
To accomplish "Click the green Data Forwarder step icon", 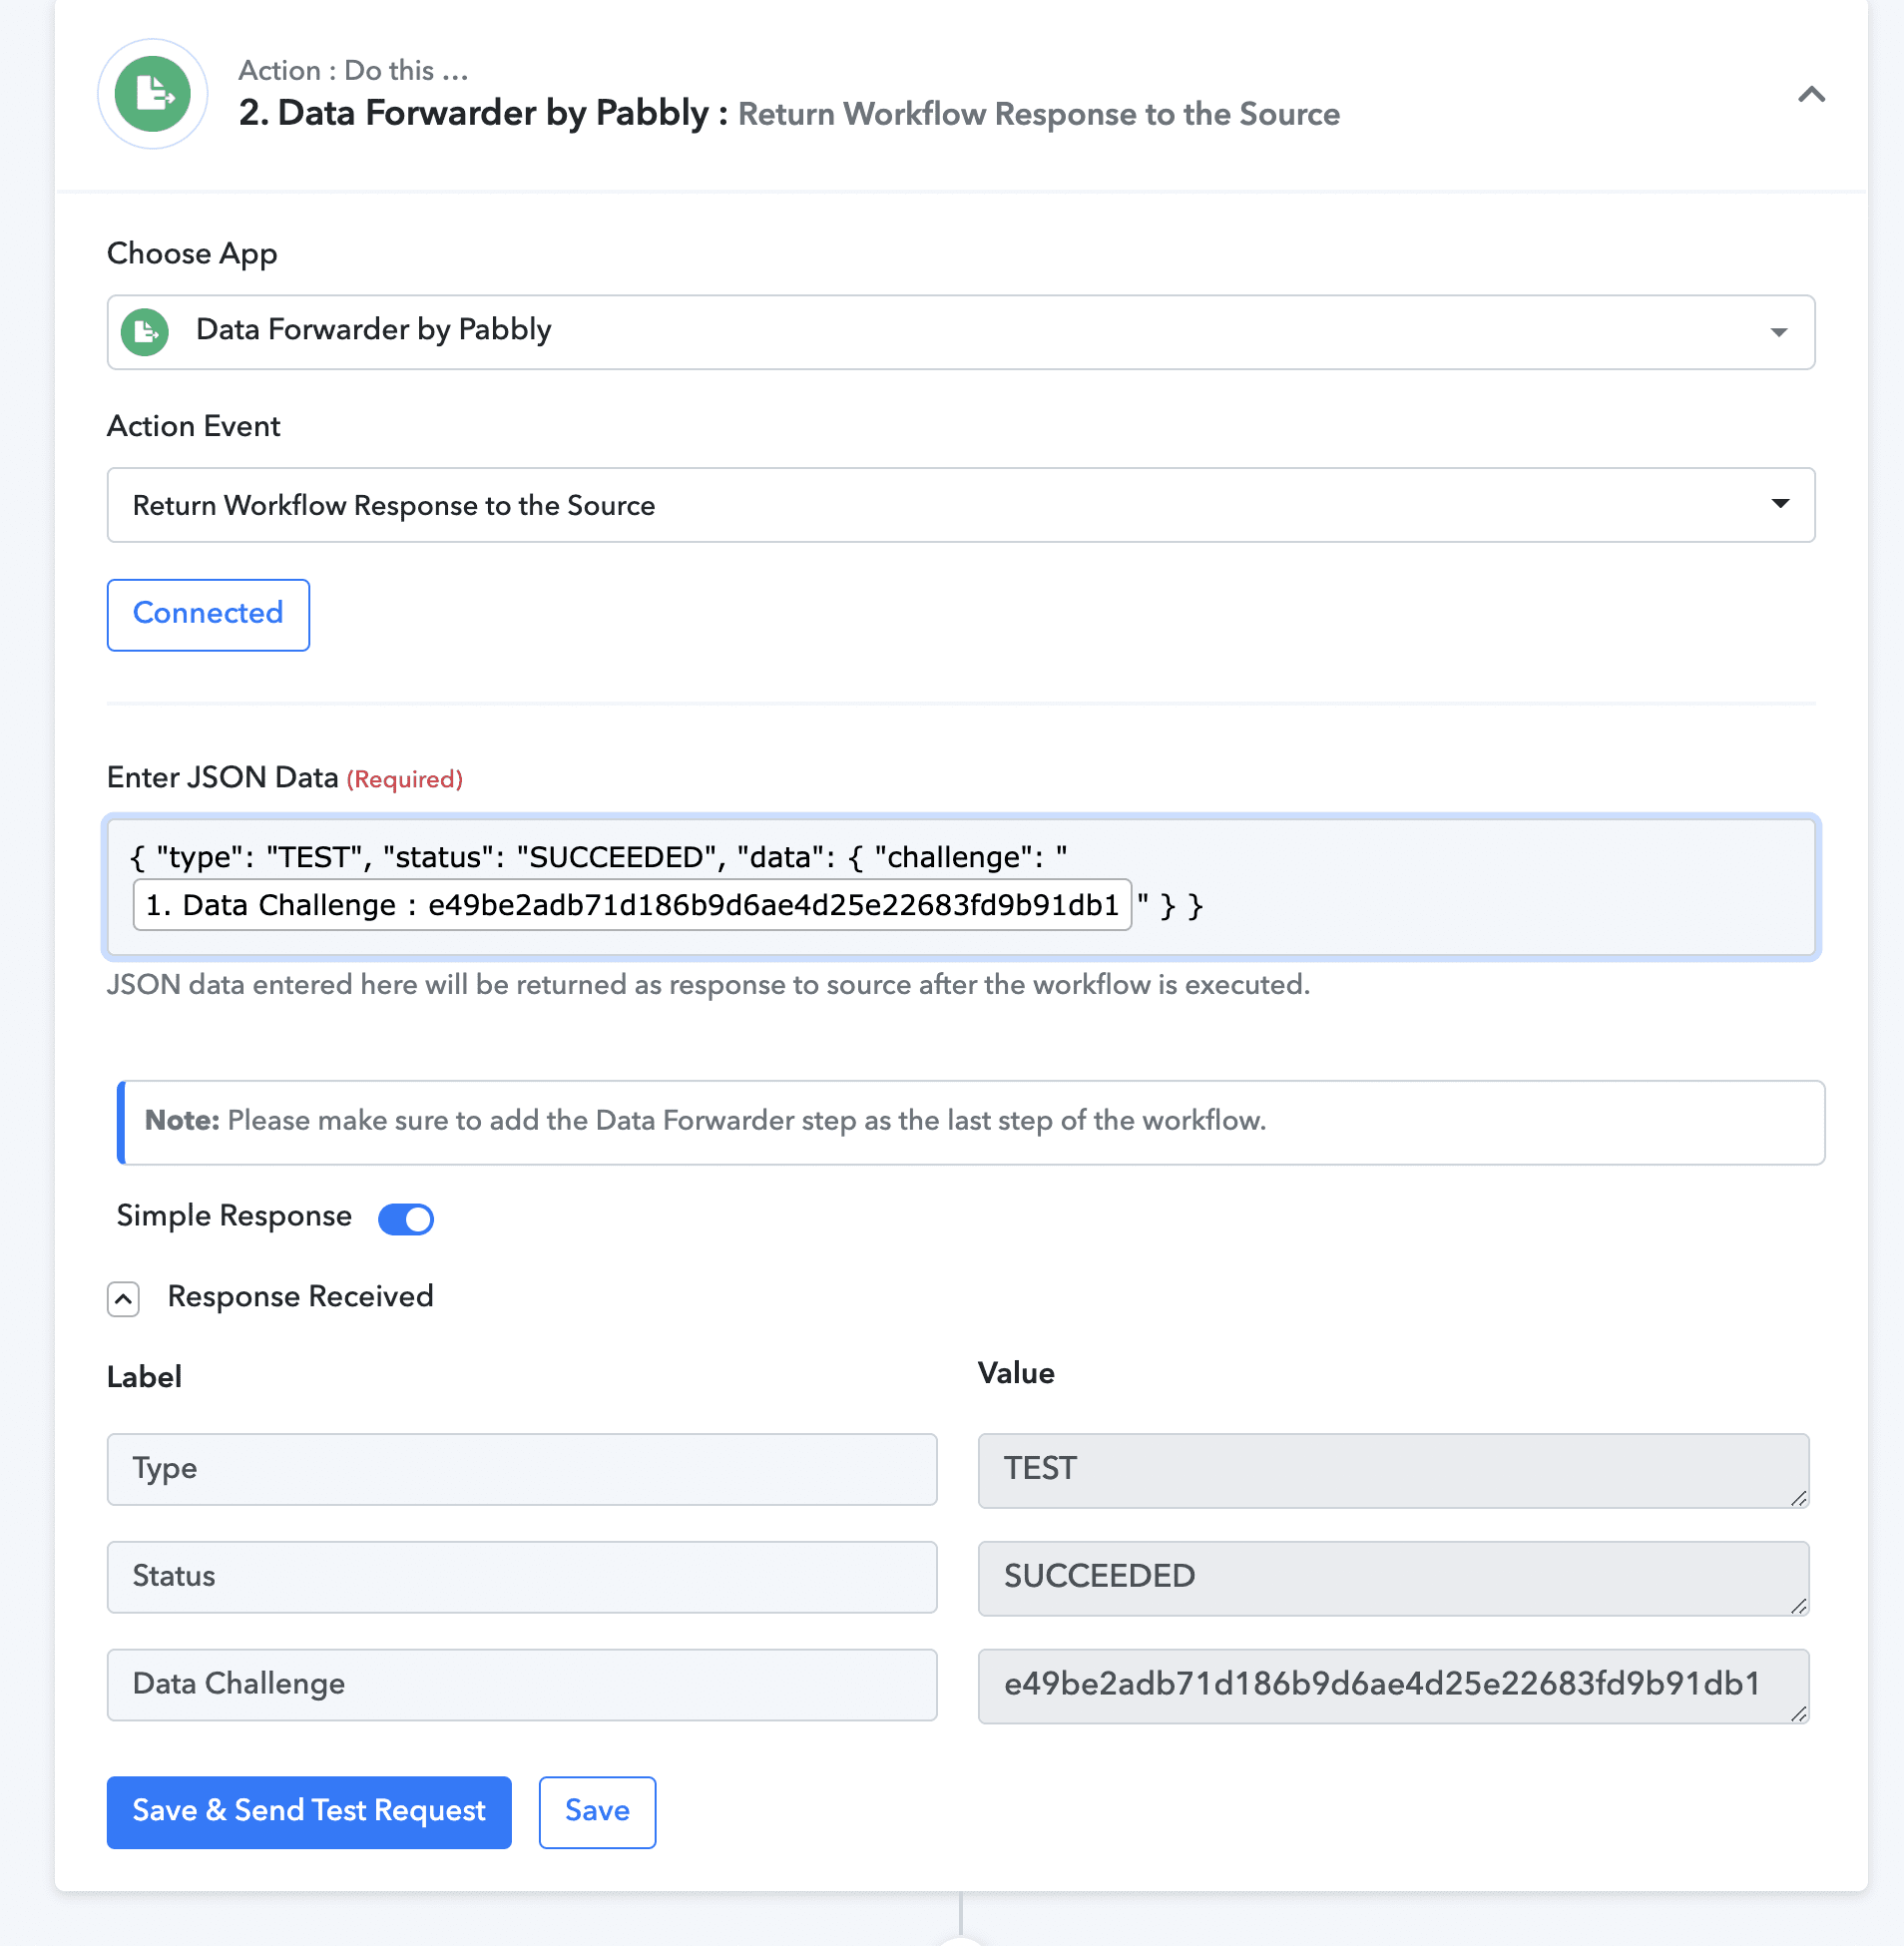I will click(152, 94).
